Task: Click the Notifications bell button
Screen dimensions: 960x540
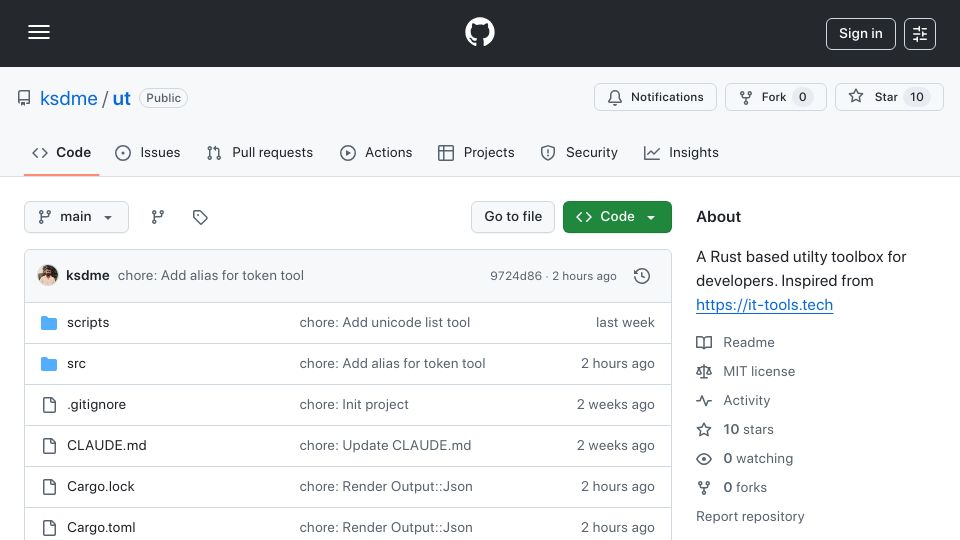Action: coord(655,97)
